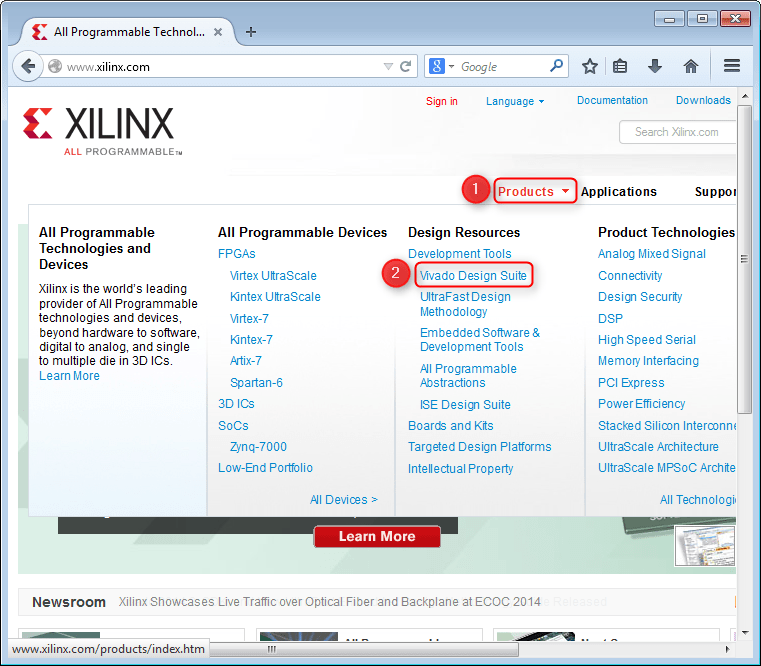Open the Google search engine dropdown
The width and height of the screenshot is (761, 666).
click(x=441, y=67)
